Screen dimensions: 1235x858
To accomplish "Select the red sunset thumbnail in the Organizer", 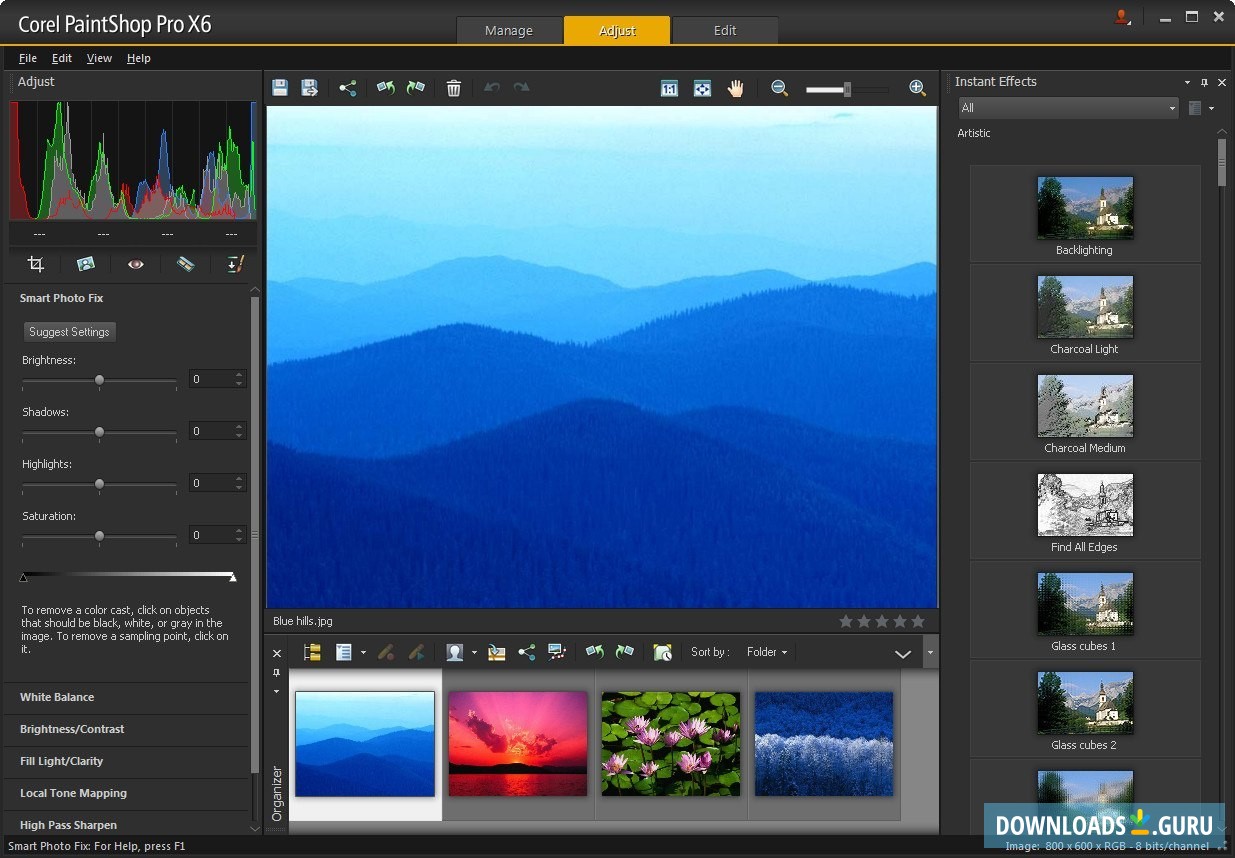I will (518, 743).
